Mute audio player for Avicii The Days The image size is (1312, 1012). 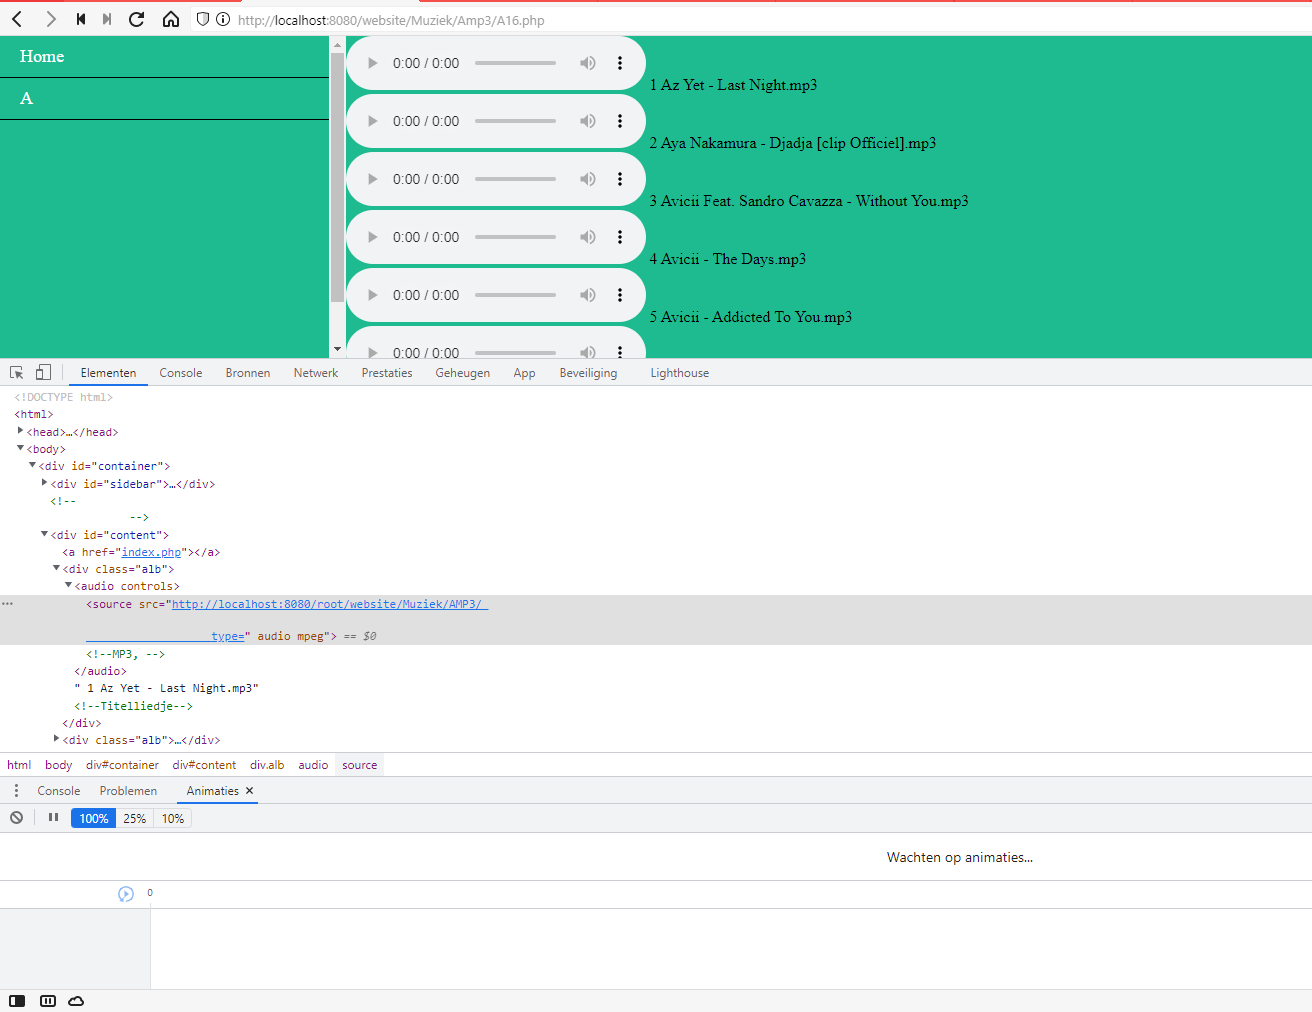[x=588, y=237]
